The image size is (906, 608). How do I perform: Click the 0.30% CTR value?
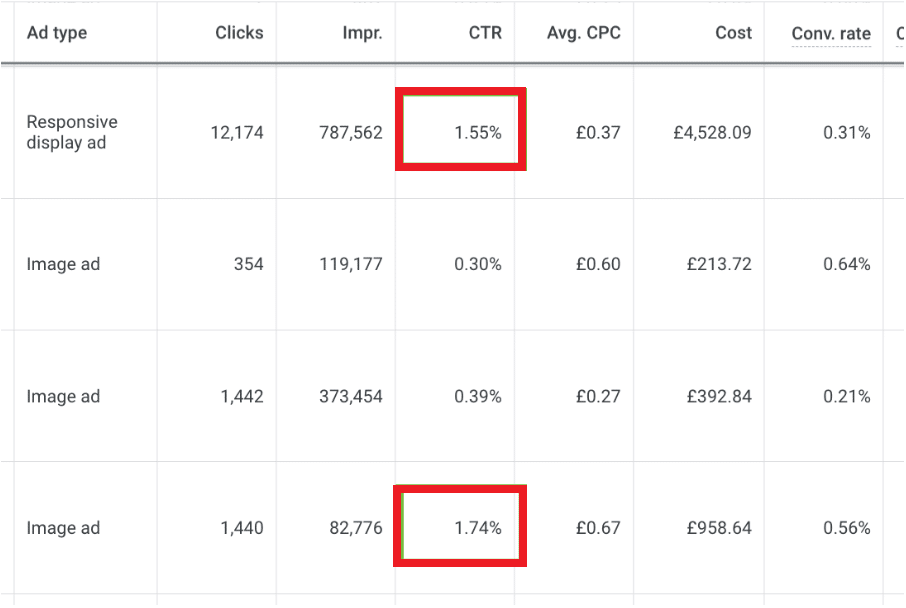(477, 264)
